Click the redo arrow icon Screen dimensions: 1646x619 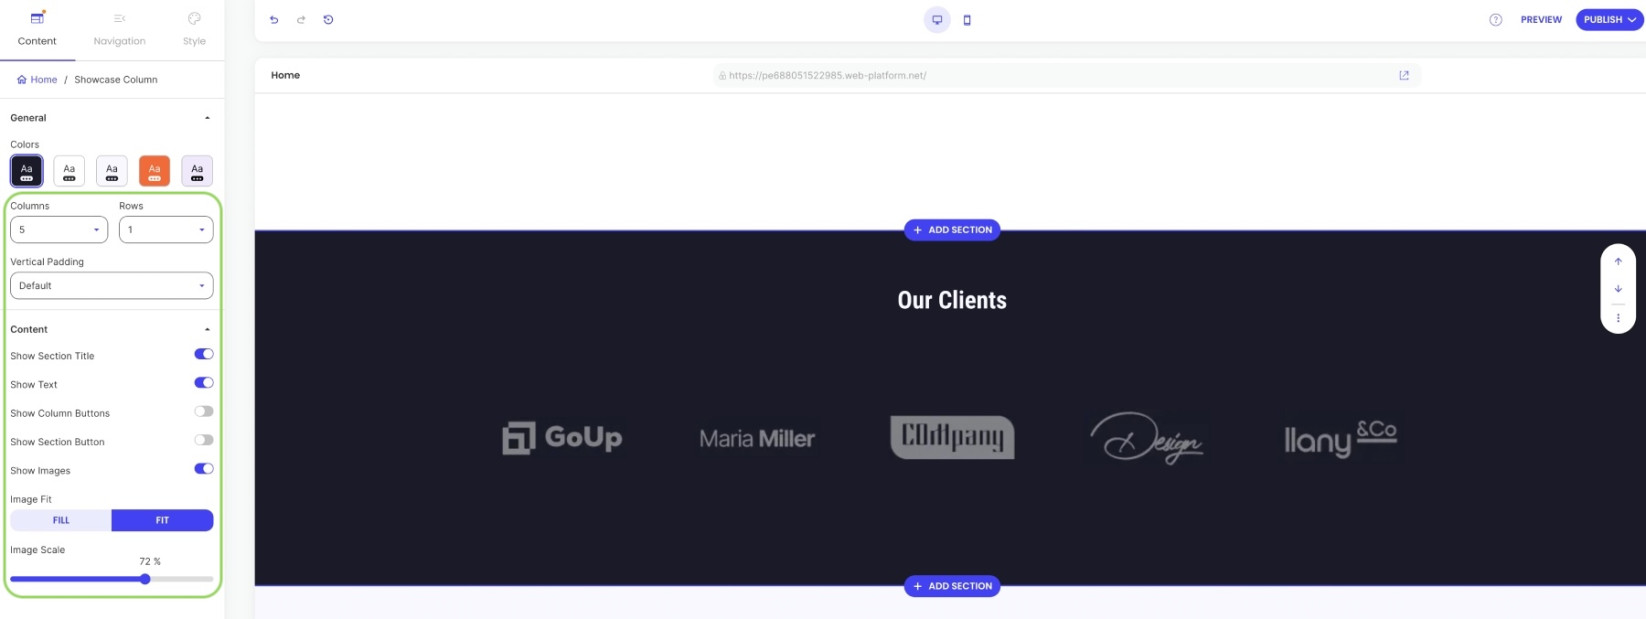tap(301, 20)
